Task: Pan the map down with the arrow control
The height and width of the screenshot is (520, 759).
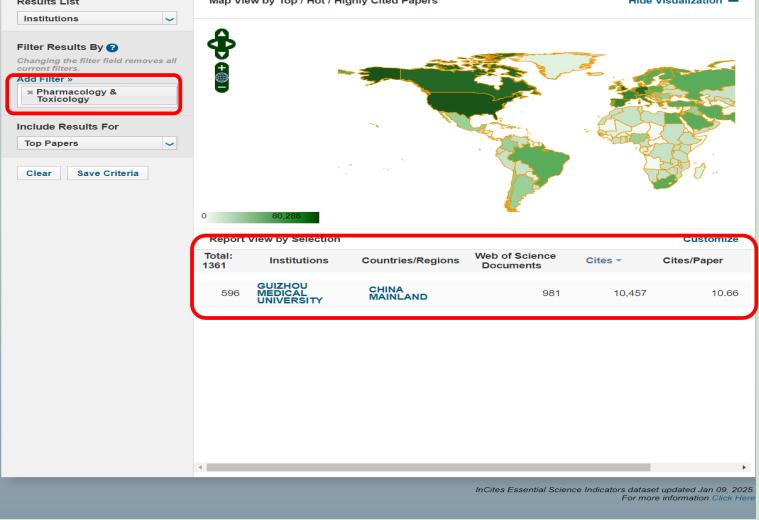Action: tap(222, 54)
